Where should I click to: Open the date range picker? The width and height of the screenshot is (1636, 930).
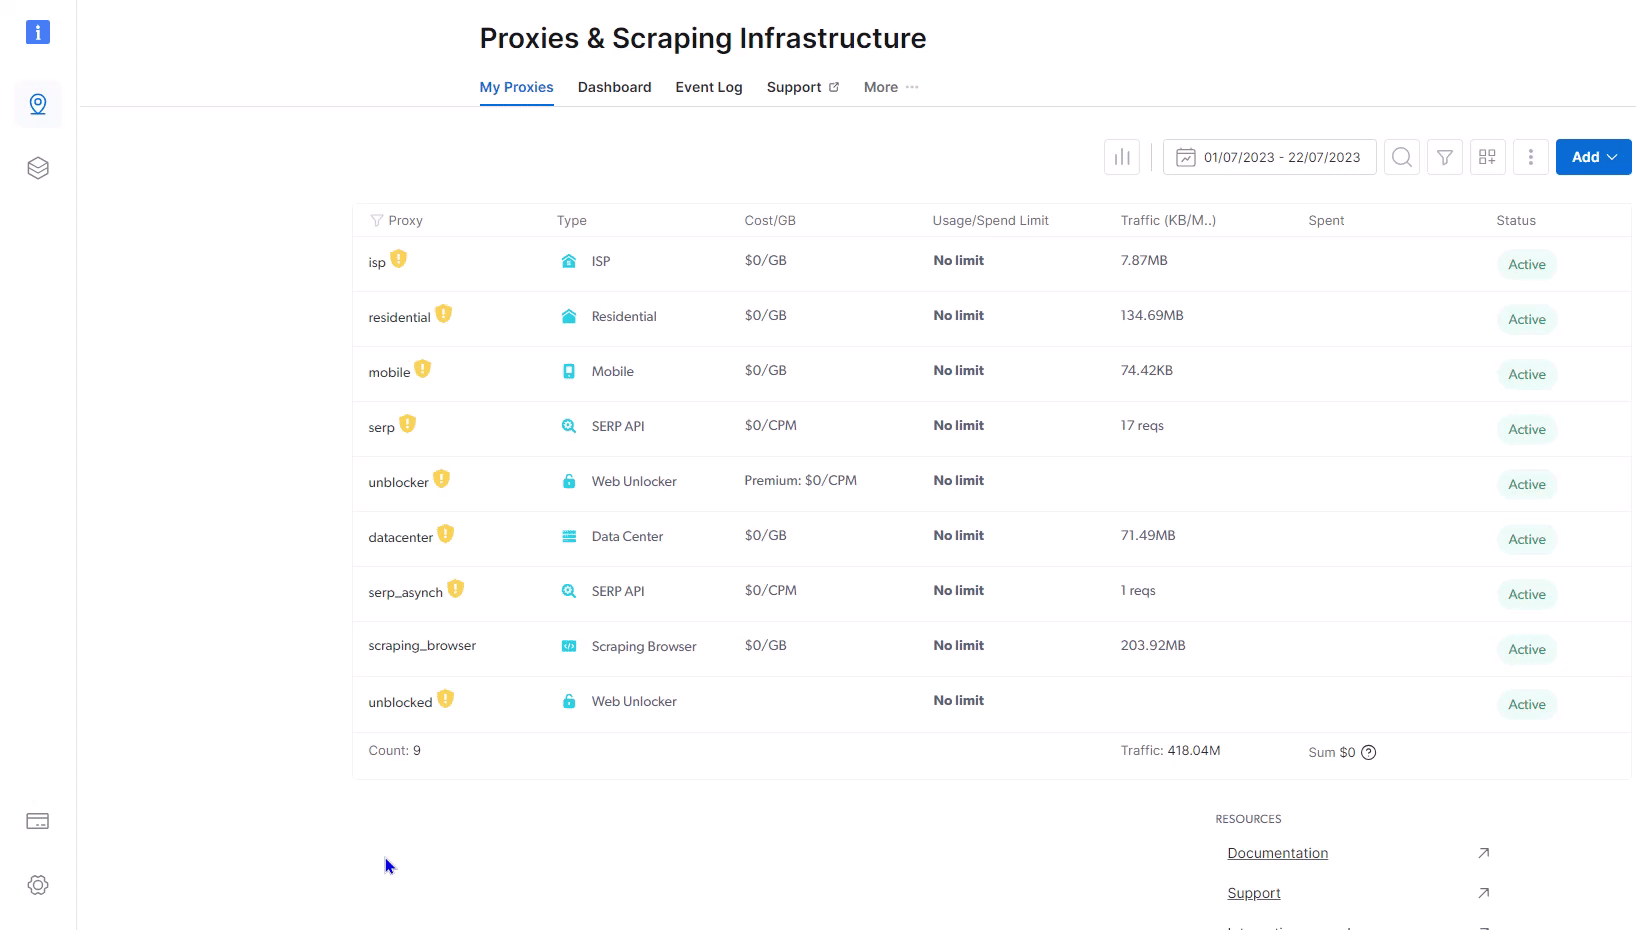click(1269, 157)
